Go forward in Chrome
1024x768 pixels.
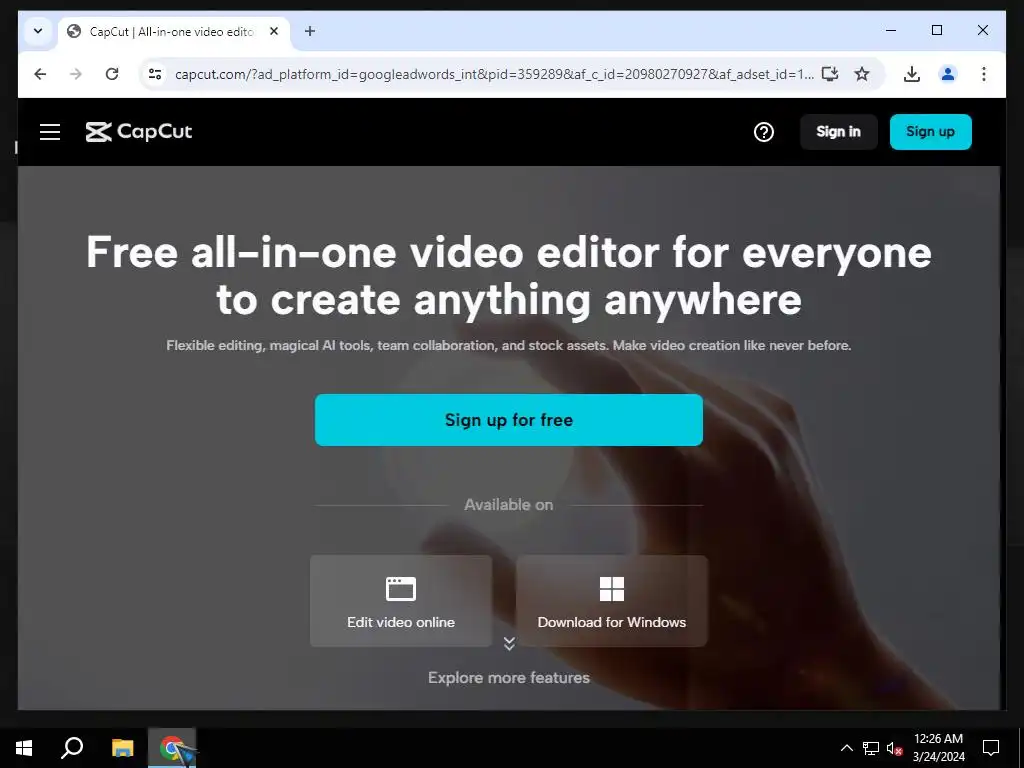76,74
